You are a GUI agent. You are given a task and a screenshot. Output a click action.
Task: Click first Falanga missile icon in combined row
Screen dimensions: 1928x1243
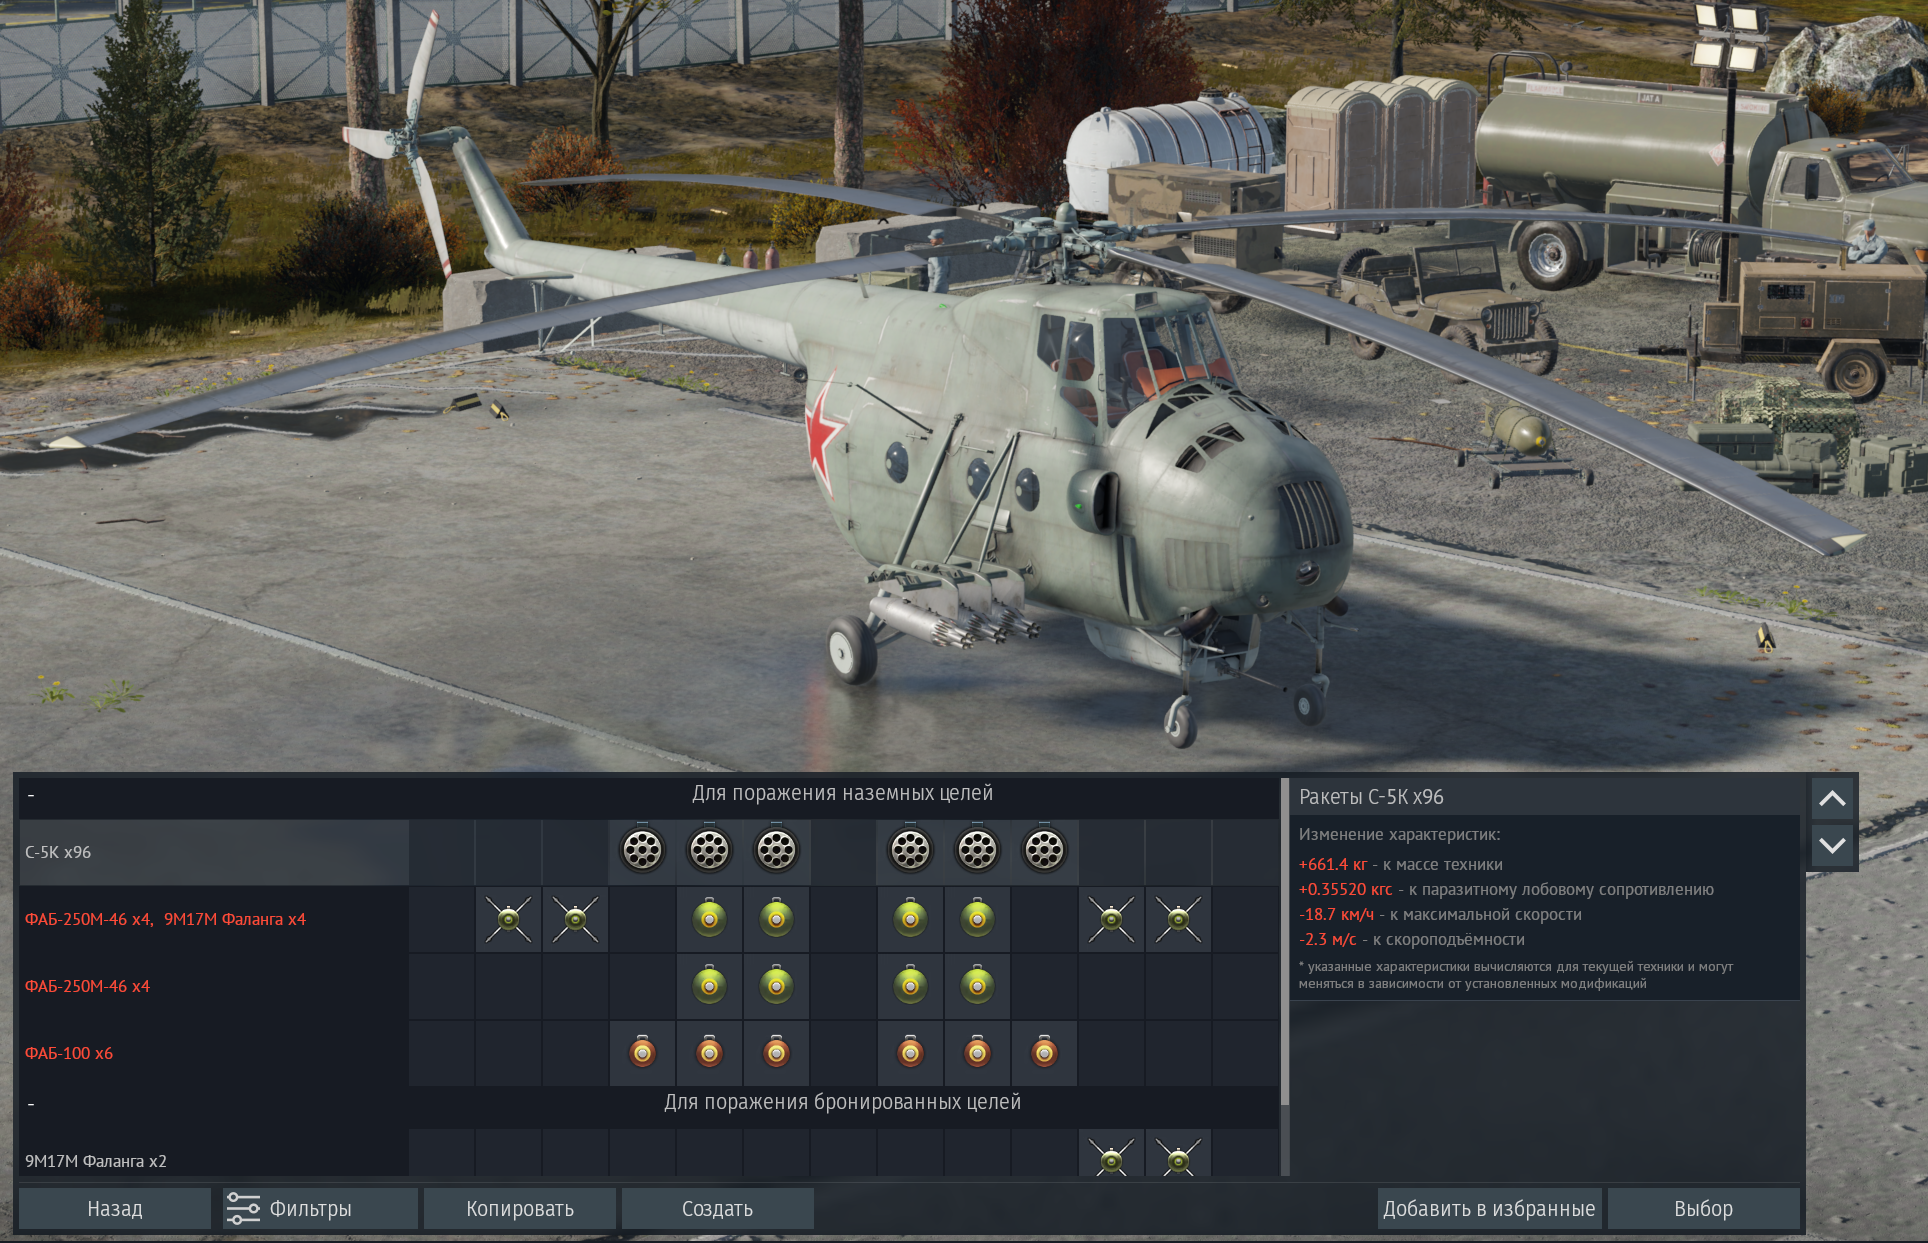coord(508,919)
